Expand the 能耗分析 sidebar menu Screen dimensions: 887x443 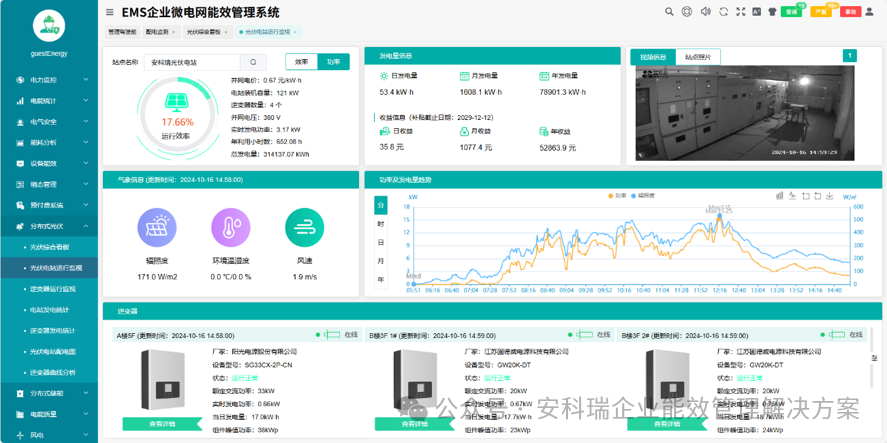49,143
